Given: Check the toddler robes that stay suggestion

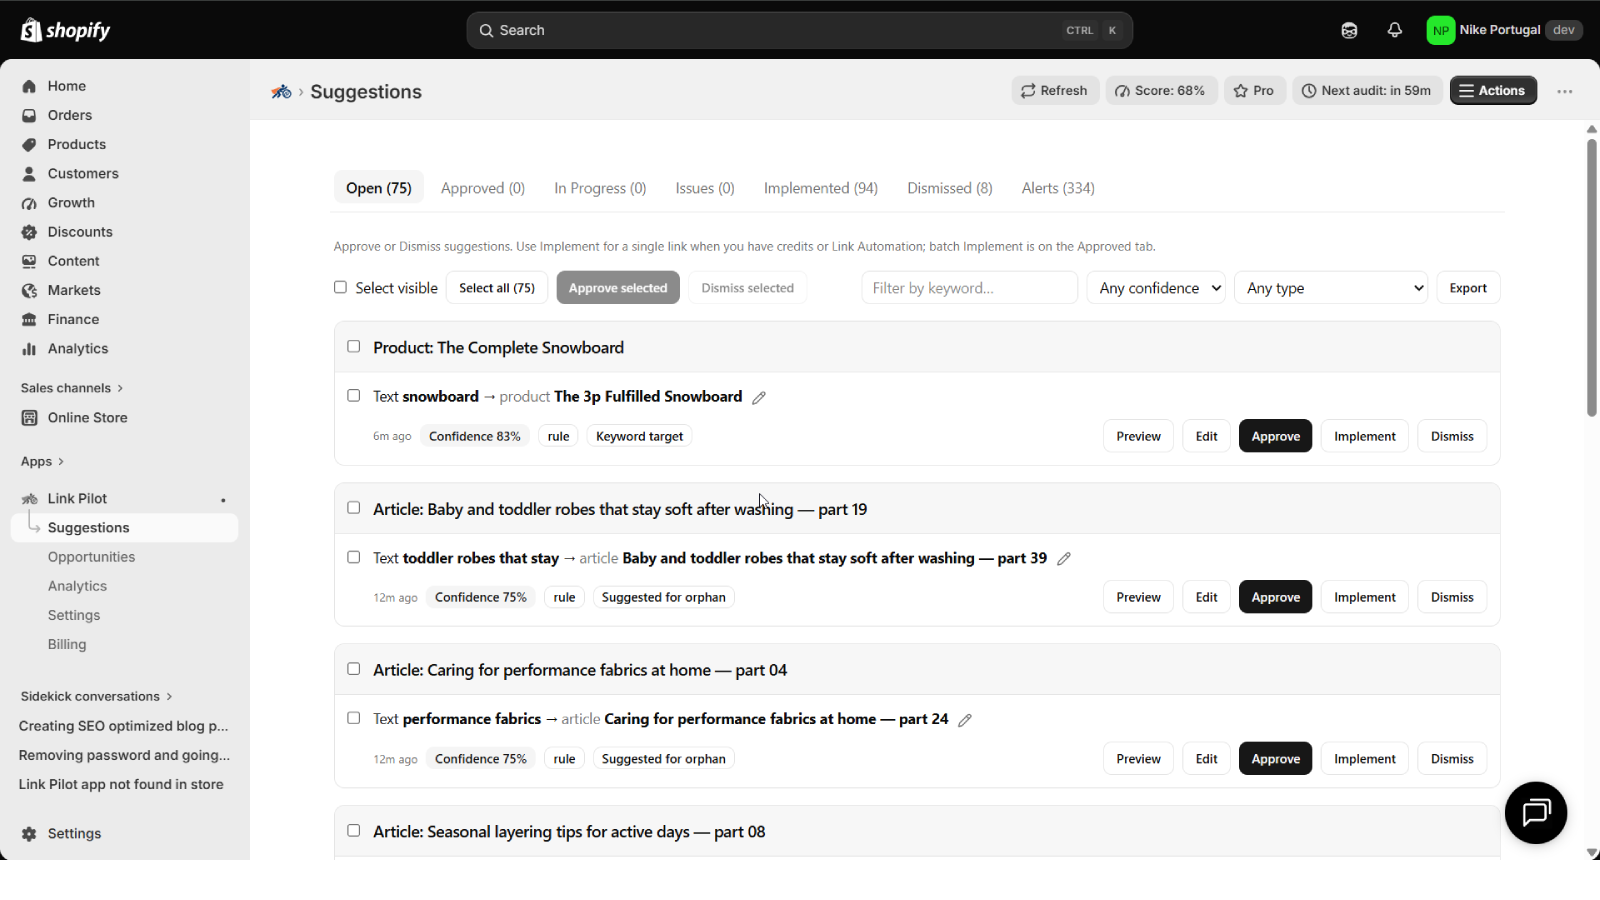Looking at the screenshot, I should click(353, 557).
